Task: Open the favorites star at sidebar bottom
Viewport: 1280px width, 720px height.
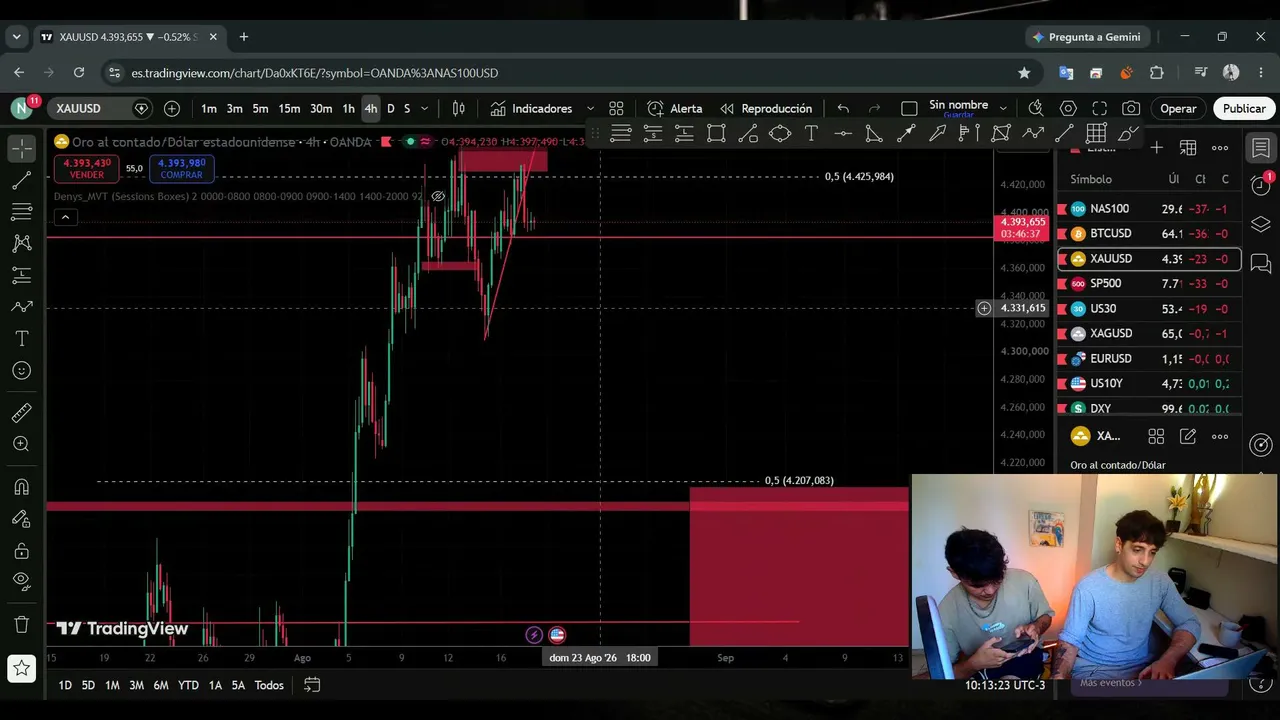Action: pos(22,668)
